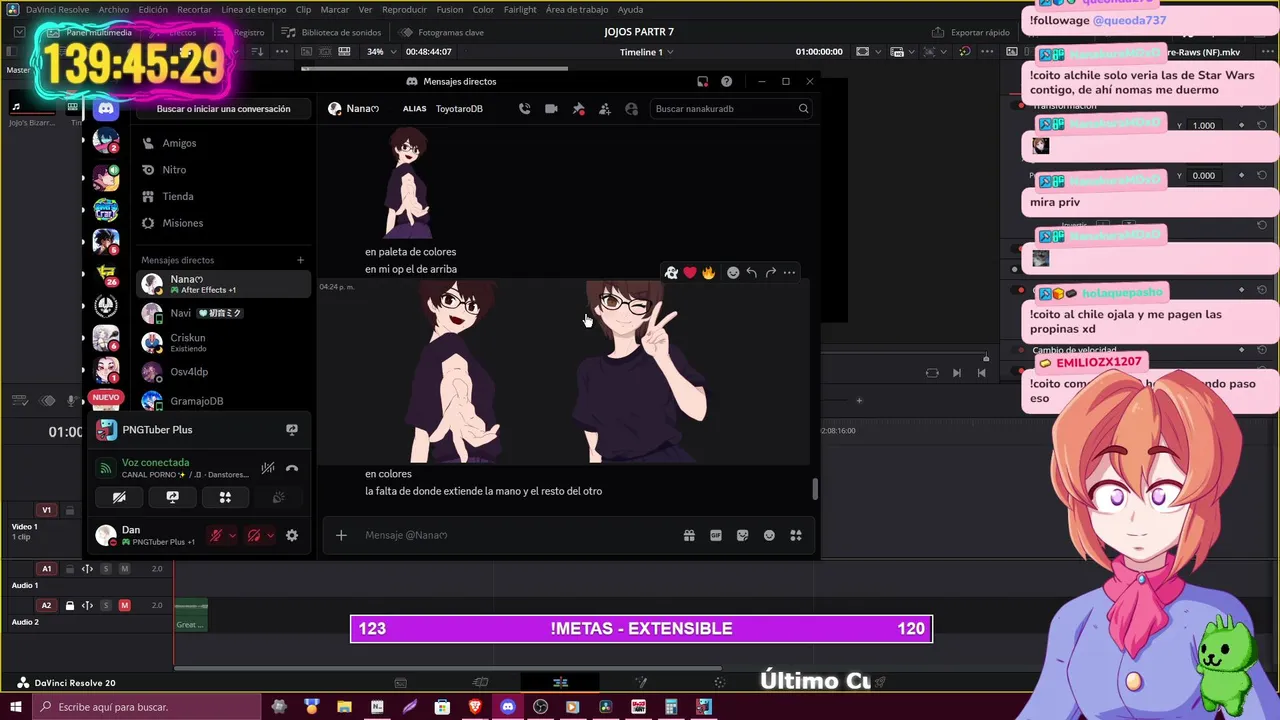Viewport: 1280px width, 720px height.
Task: Open Fotogramas clave panel
Action: pyautogui.click(x=442, y=32)
